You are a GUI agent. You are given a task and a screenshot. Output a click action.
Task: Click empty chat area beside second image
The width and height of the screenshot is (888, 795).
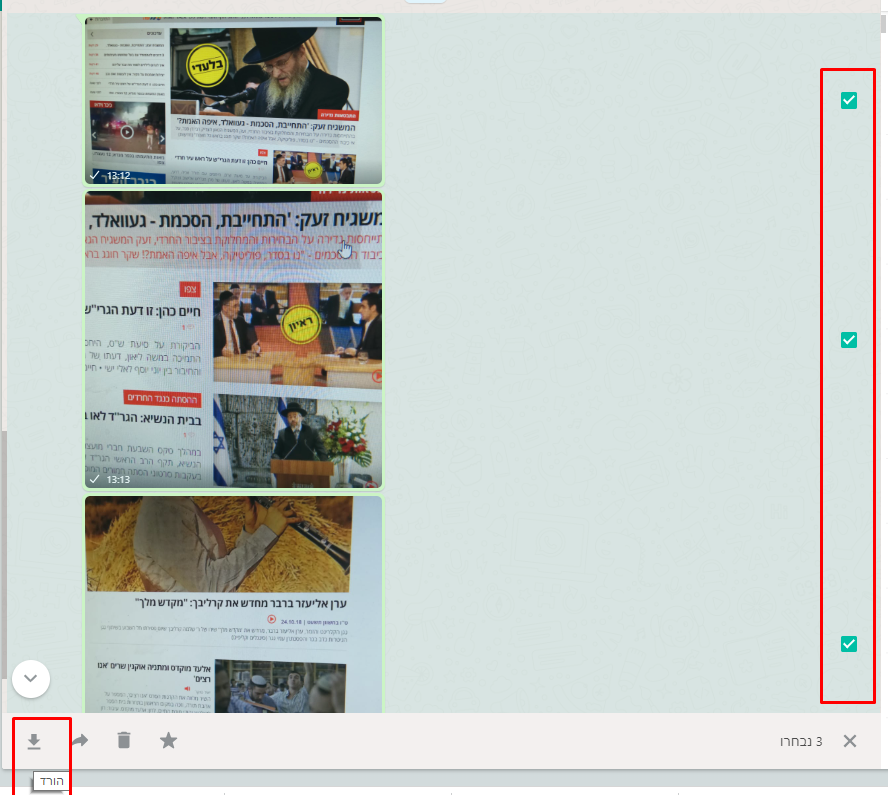(x=600, y=340)
